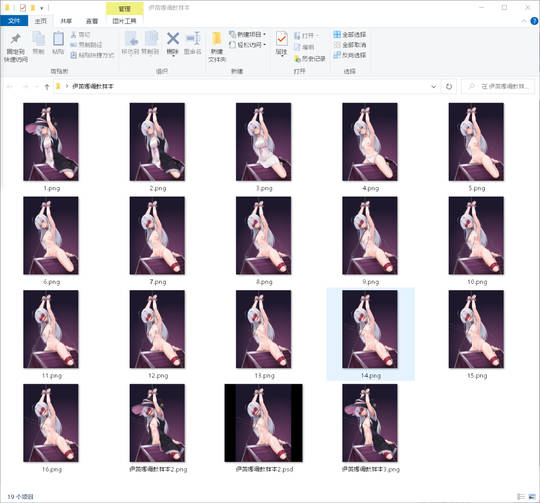Viewport: 540px width, 503px height.
Task: Select the 1.png thumbnail
Action: pyautogui.click(x=51, y=142)
